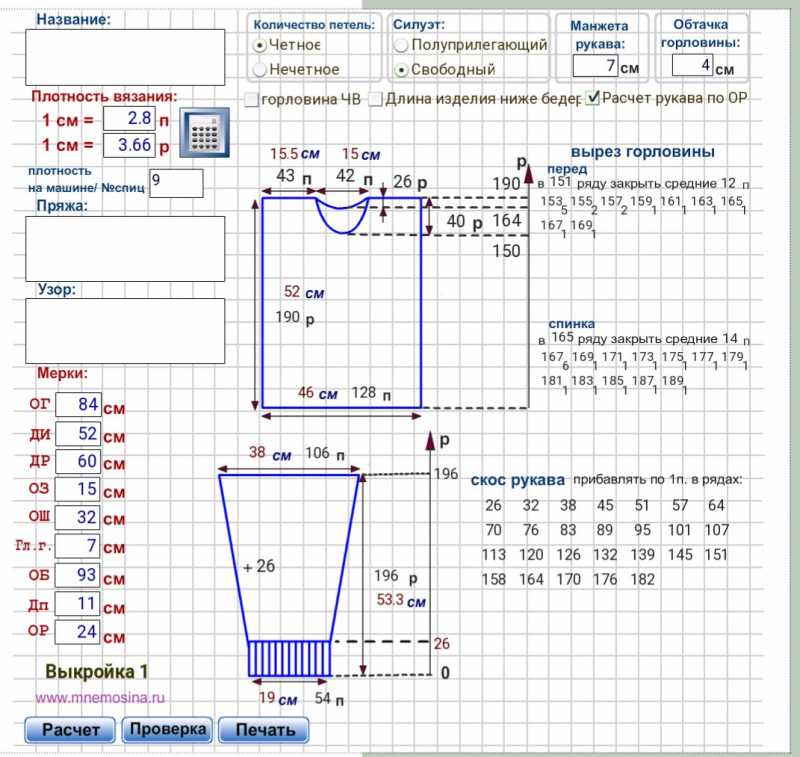
Task: Choose the Свободный silhouette option
Action: click(x=402, y=70)
